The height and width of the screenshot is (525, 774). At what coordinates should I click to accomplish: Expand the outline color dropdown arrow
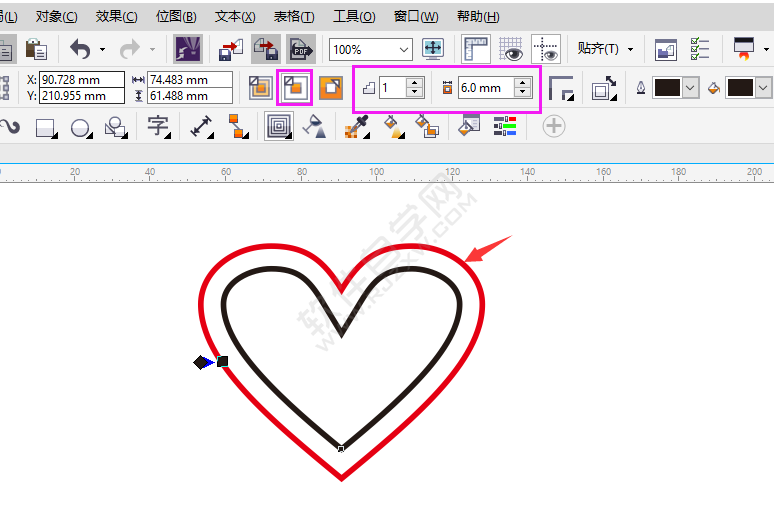691,88
